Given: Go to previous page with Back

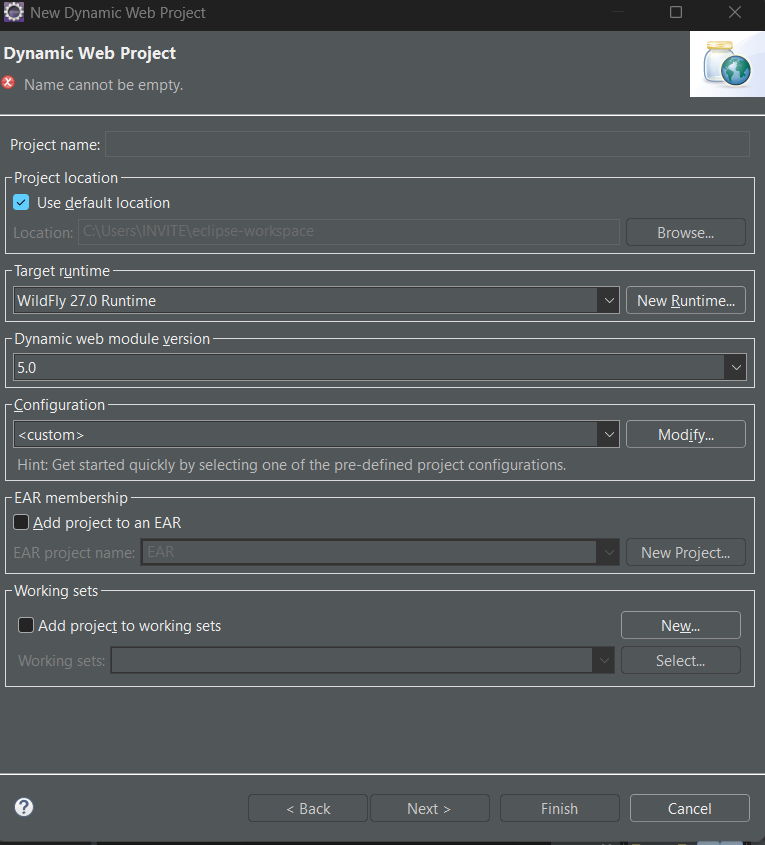Looking at the screenshot, I should [x=308, y=808].
